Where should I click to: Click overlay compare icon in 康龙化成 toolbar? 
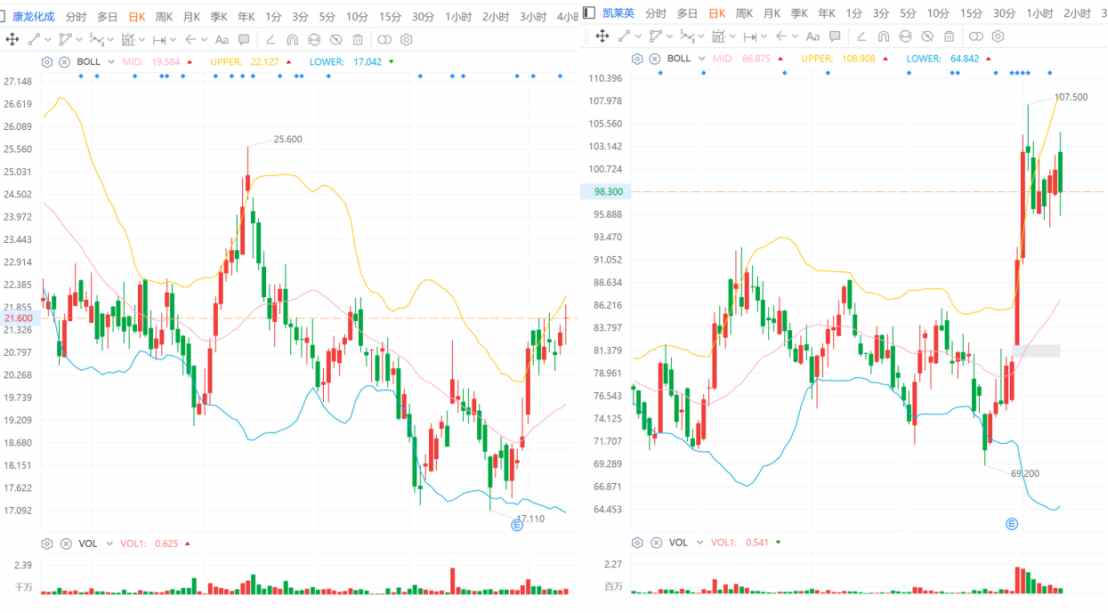click(x=384, y=40)
